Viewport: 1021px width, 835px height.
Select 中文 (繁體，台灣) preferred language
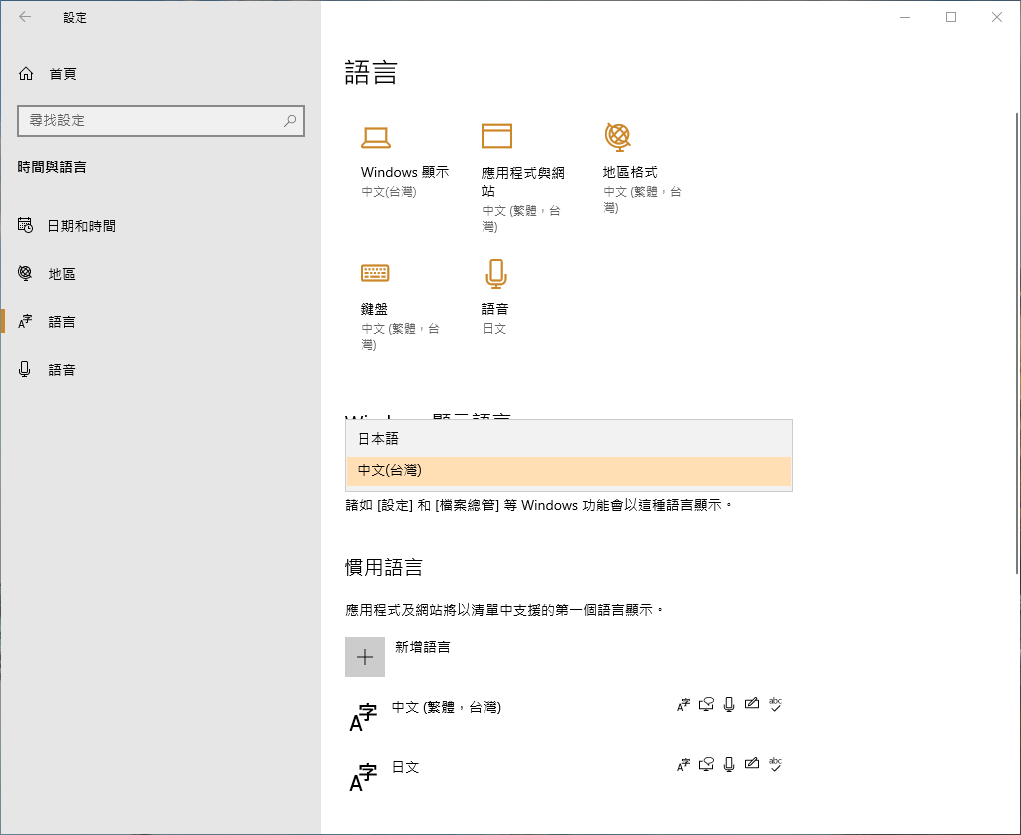[x=446, y=708]
